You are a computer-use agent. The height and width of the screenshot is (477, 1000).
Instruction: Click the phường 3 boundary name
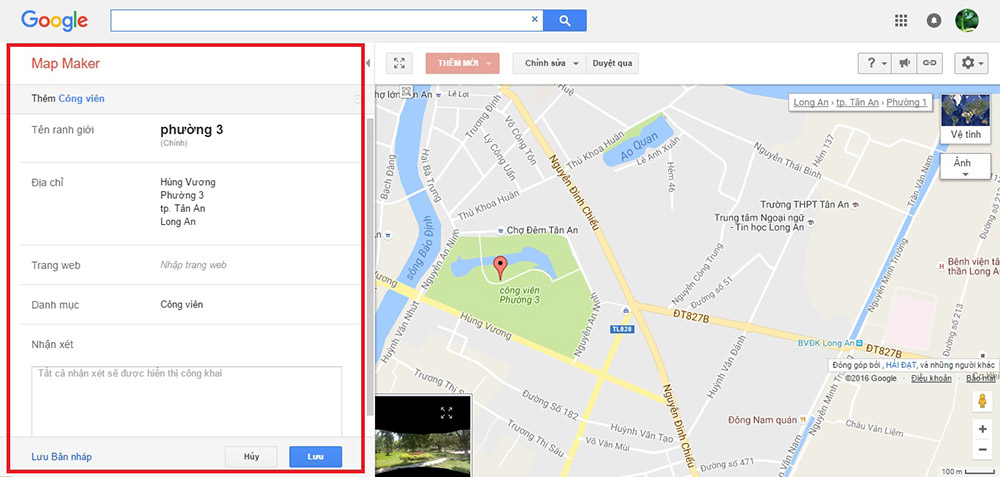point(191,130)
